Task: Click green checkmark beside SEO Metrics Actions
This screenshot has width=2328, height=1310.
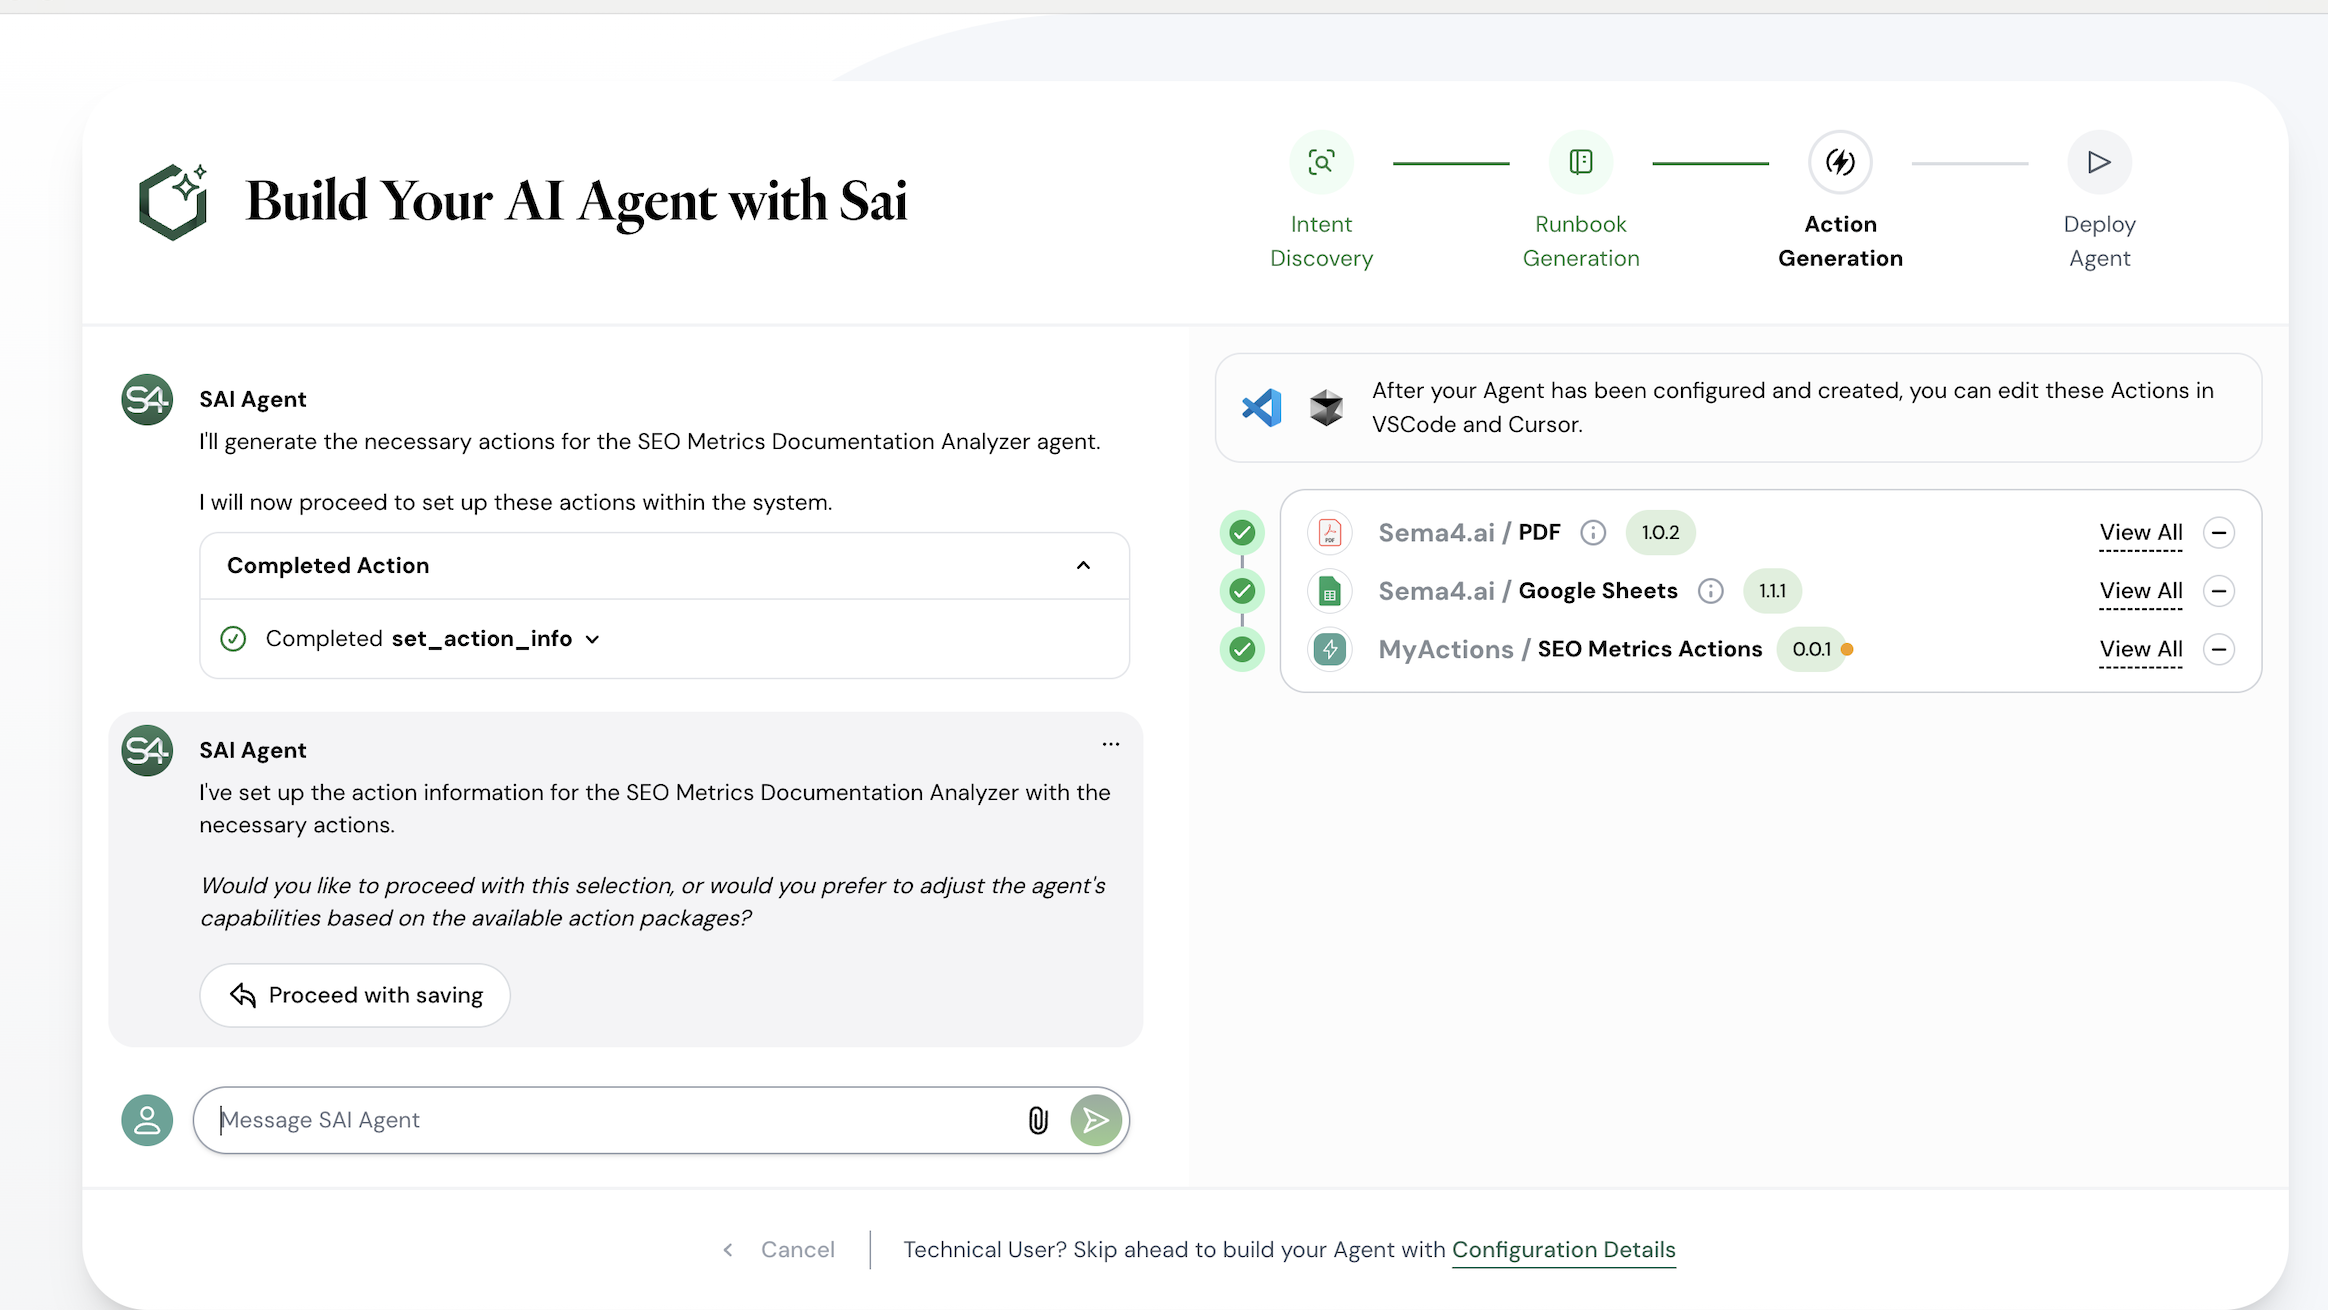Action: pos(1242,650)
